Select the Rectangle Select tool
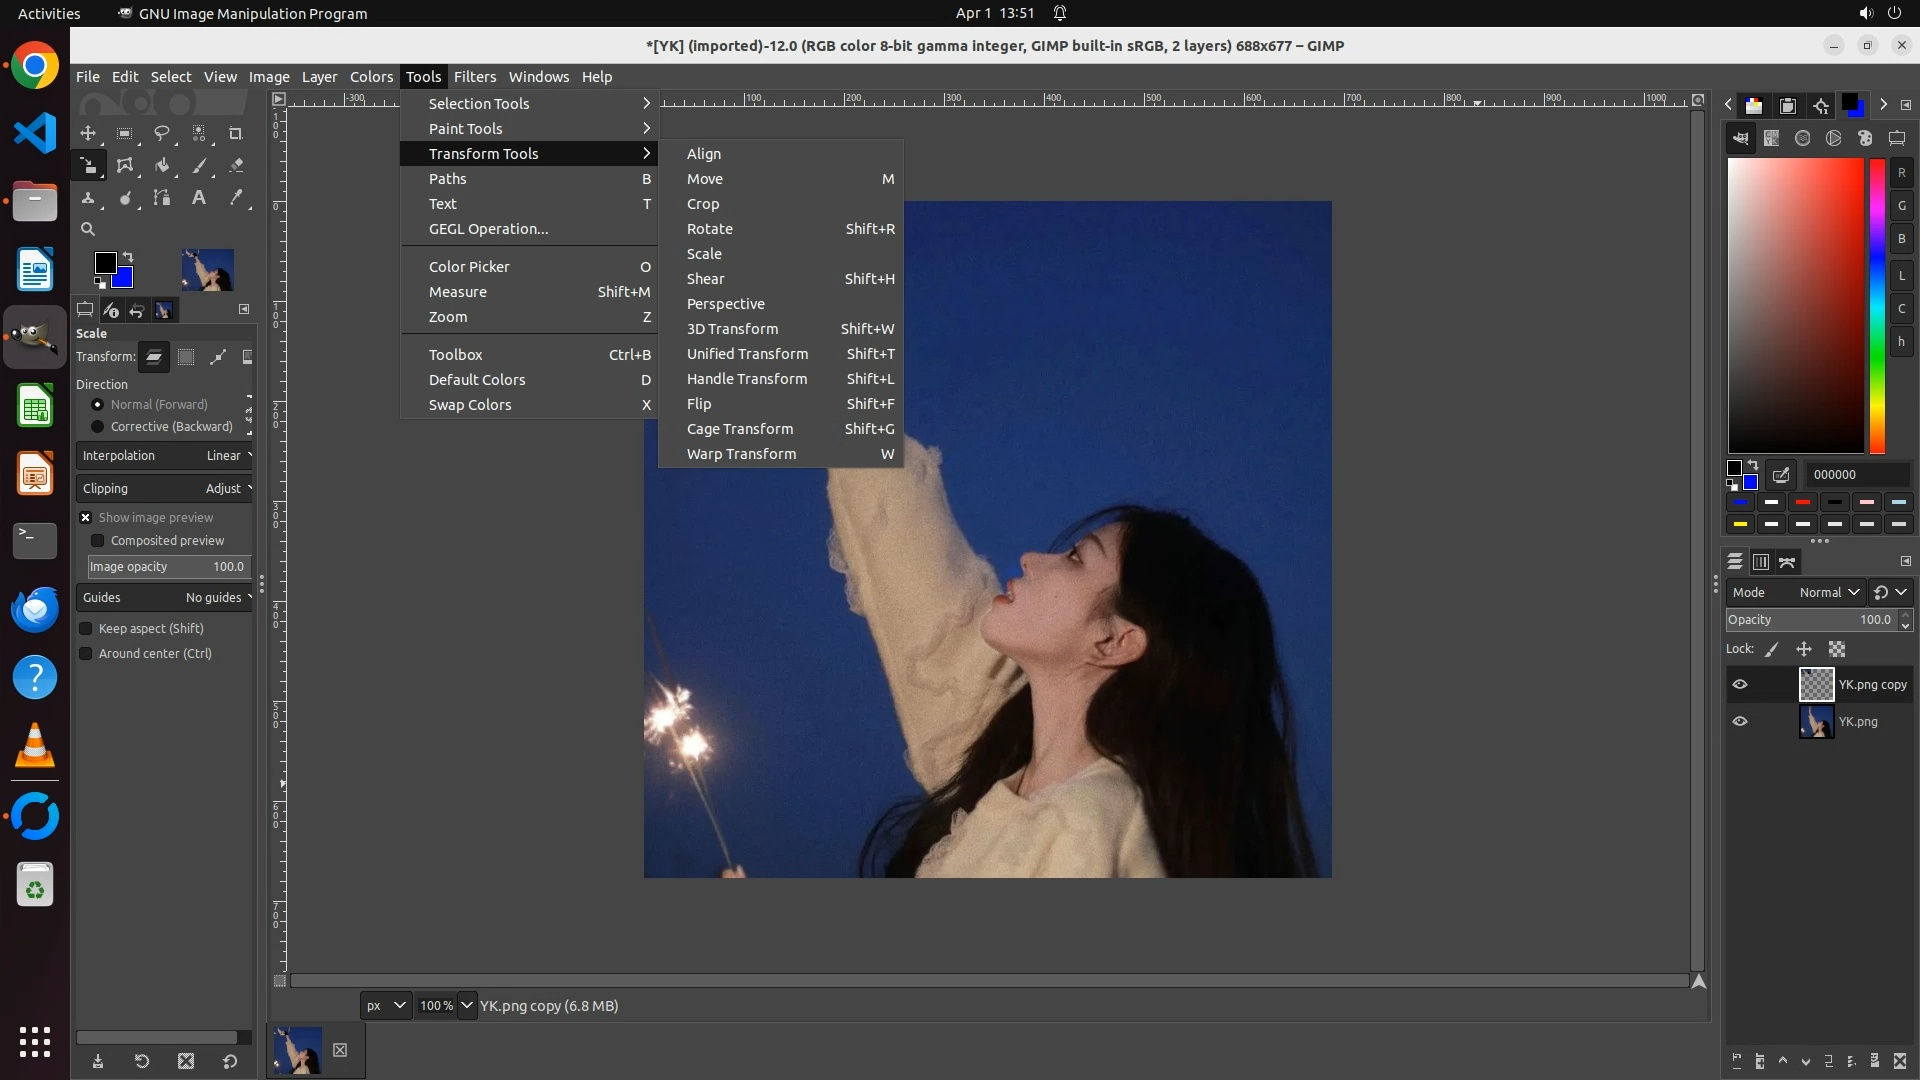Viewport: 1920px width, 1080px height. pyautogui.click(x=125, y=133)
